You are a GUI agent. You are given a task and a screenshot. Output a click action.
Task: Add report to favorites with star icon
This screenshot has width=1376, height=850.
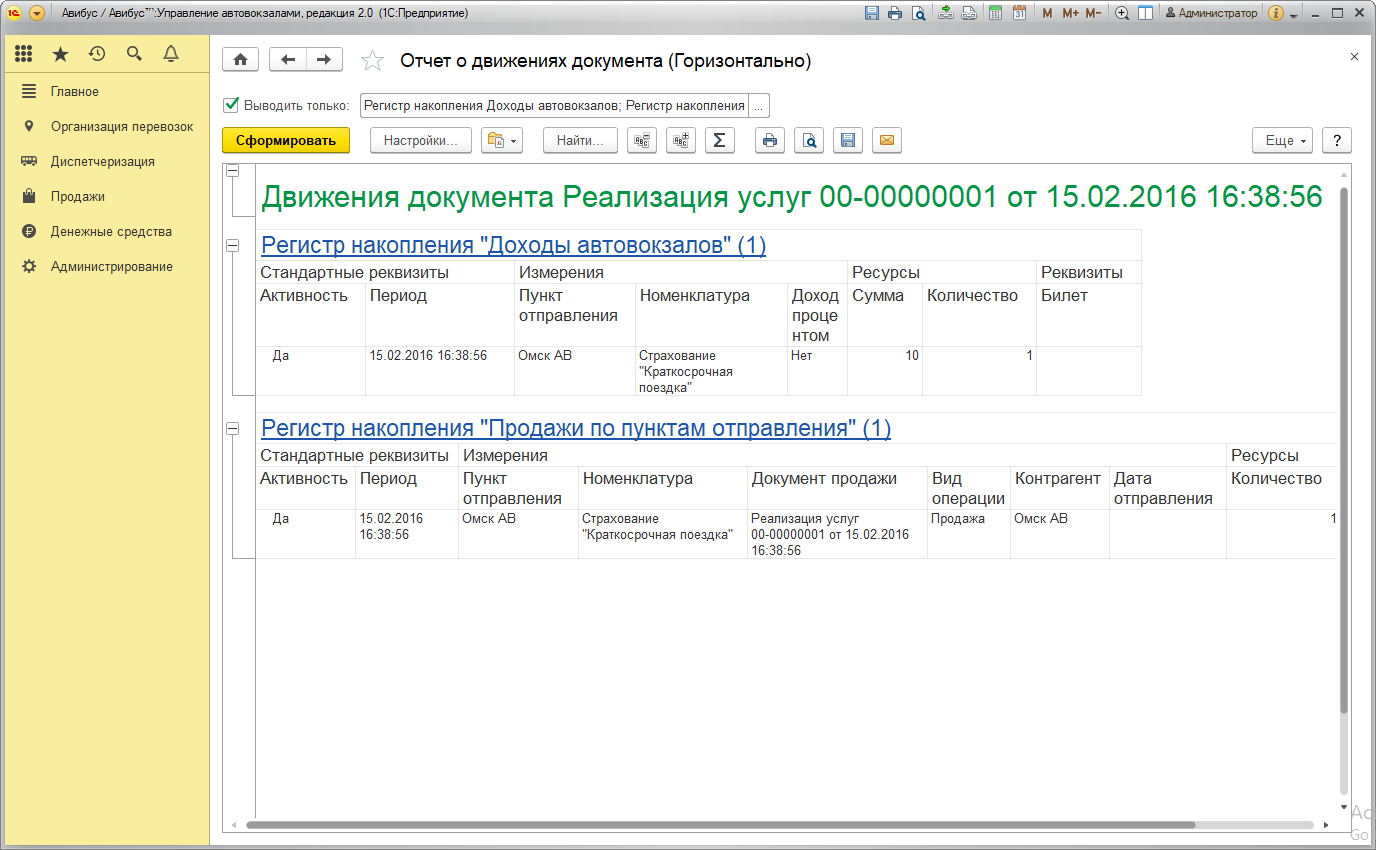(x=372, y=61)
